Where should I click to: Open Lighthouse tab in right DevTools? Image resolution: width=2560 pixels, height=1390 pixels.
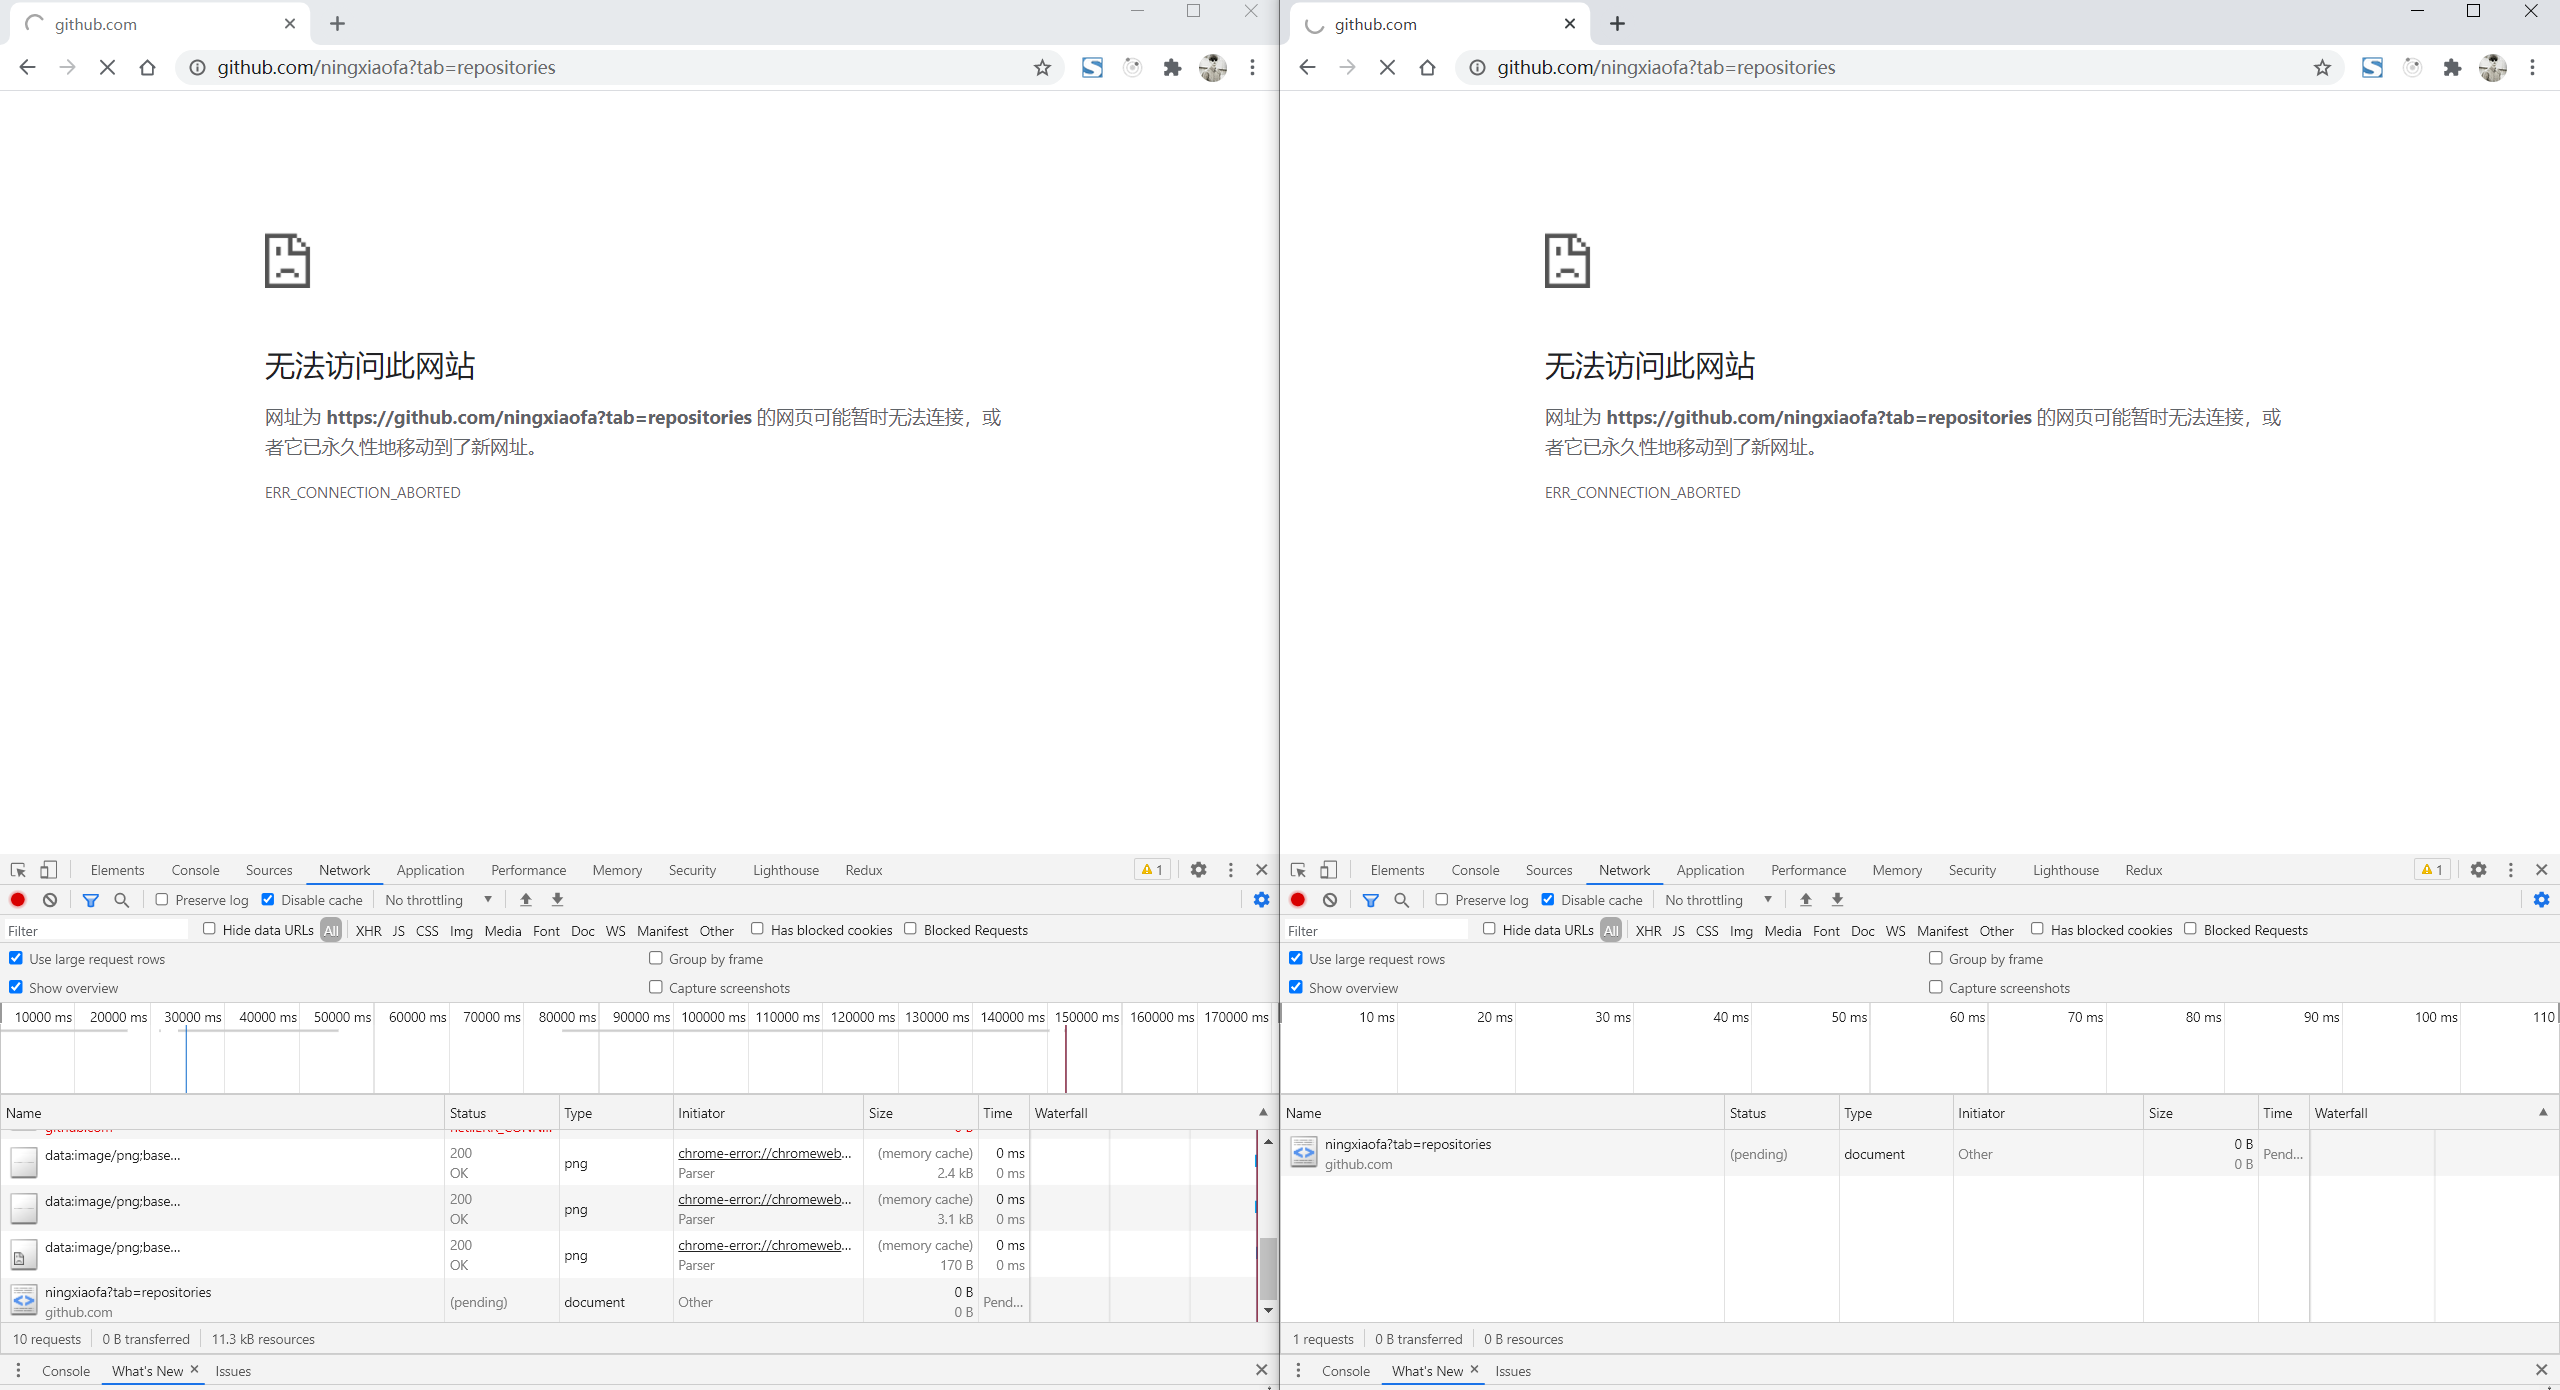pos(2065,870)
